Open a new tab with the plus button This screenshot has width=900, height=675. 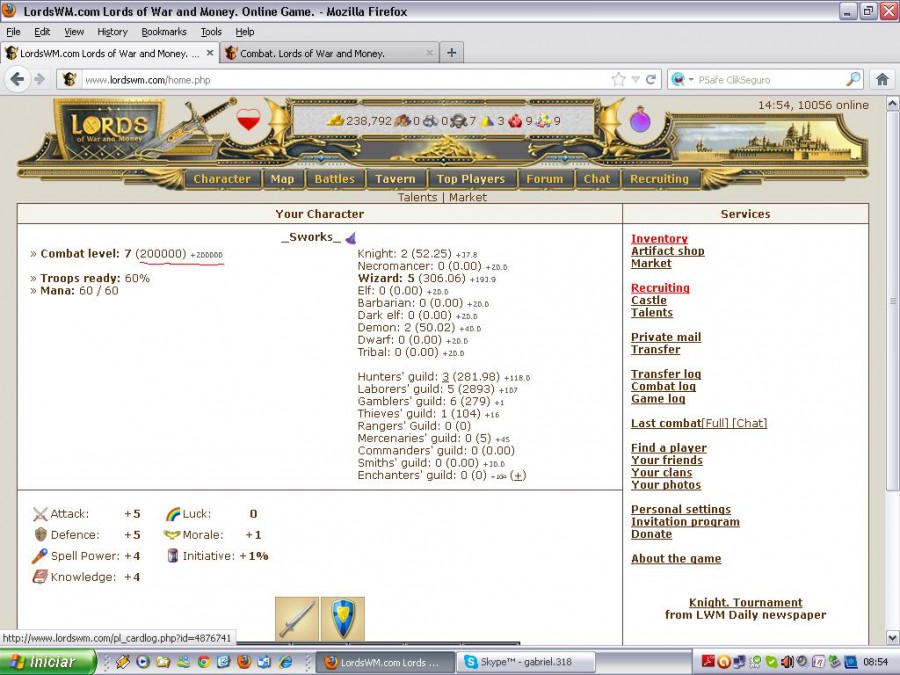click(452, 53)
